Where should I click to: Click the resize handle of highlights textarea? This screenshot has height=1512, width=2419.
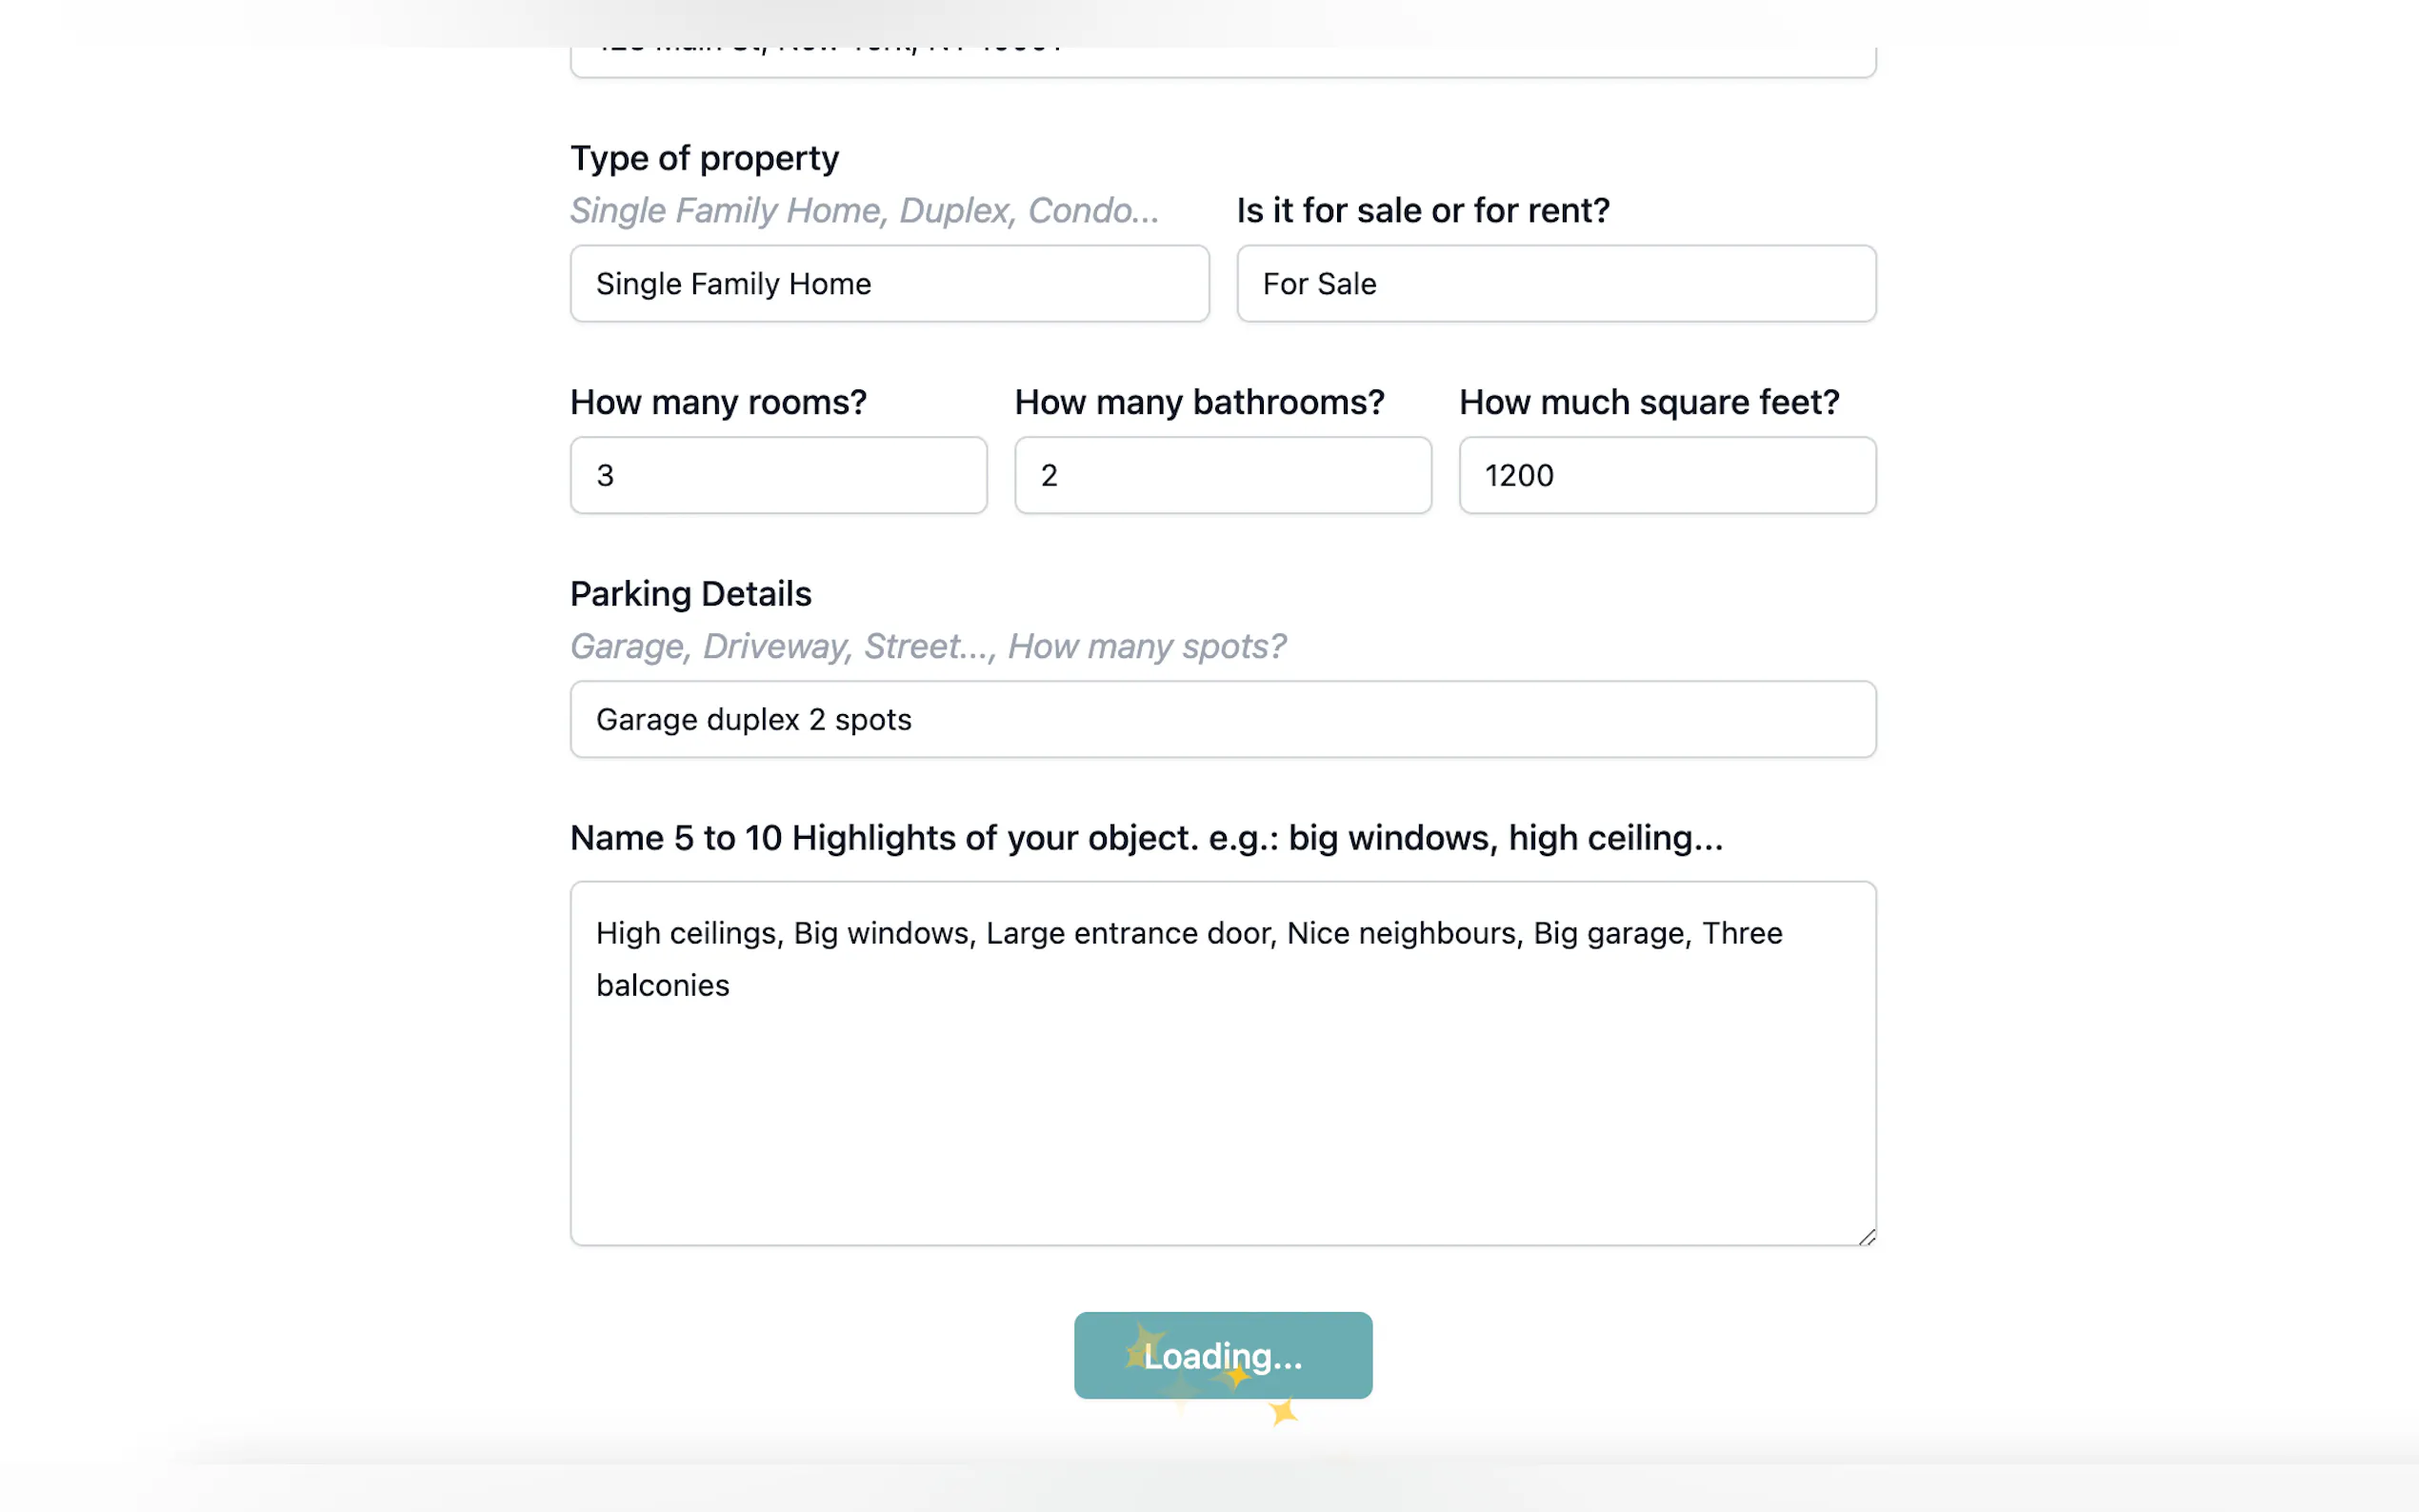1866,1237
